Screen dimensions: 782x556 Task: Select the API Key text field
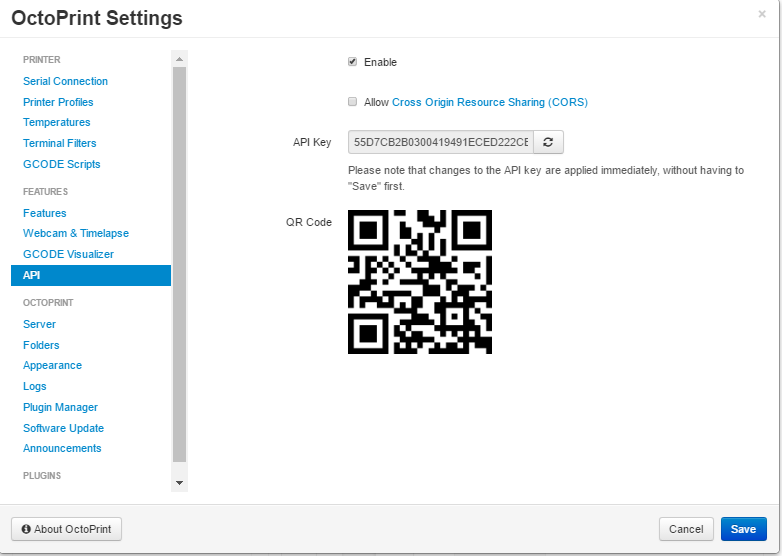[x=441, y=142]
